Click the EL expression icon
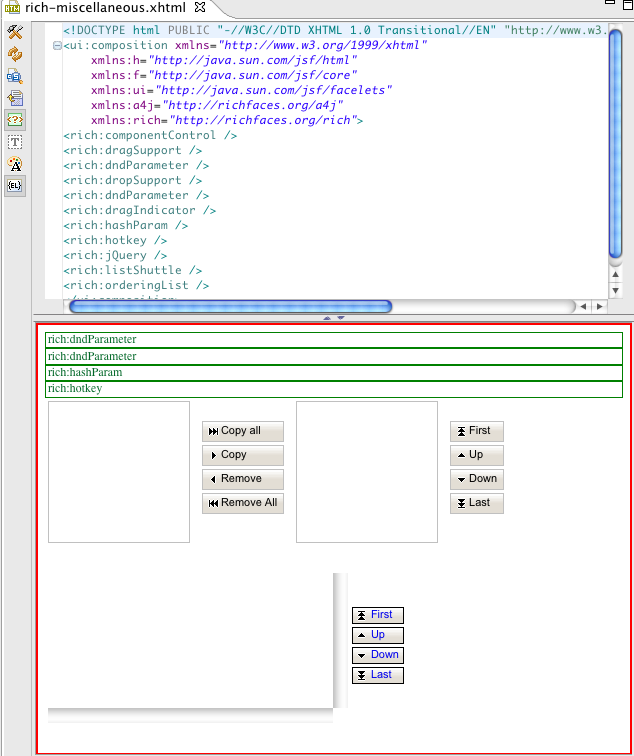Viewport: 634px width, 756px height. pyautogui.click(x=15, y=186)
